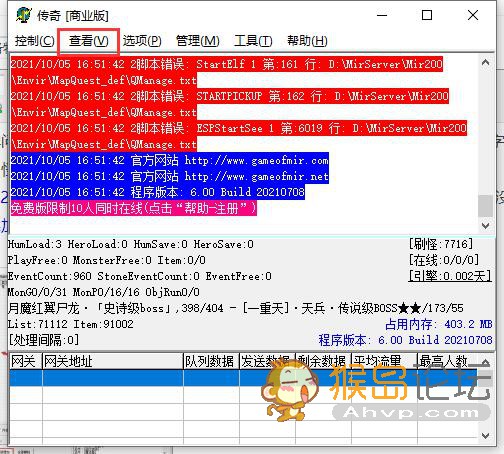This screenshot has height=454, width=504.
Task: Click gateway table scrollbar down arrow
Action: pyautogui.click(x=486, y=436)
